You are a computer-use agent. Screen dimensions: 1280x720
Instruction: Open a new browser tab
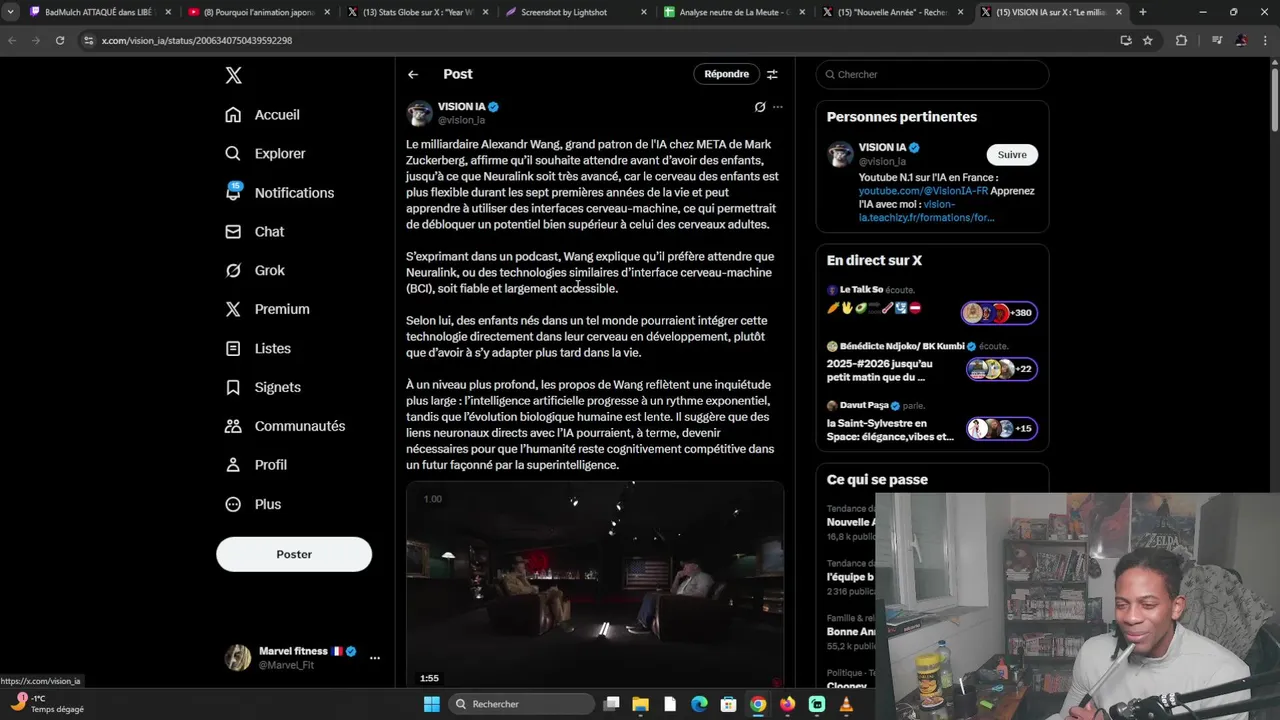click(1143, 12)
